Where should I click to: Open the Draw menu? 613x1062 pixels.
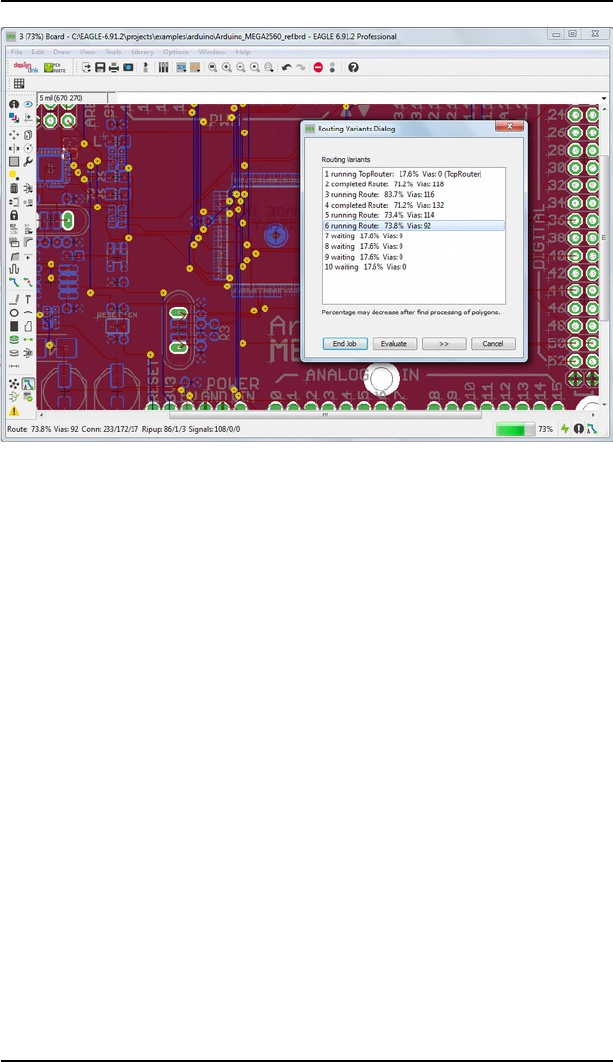coord(62,51)
